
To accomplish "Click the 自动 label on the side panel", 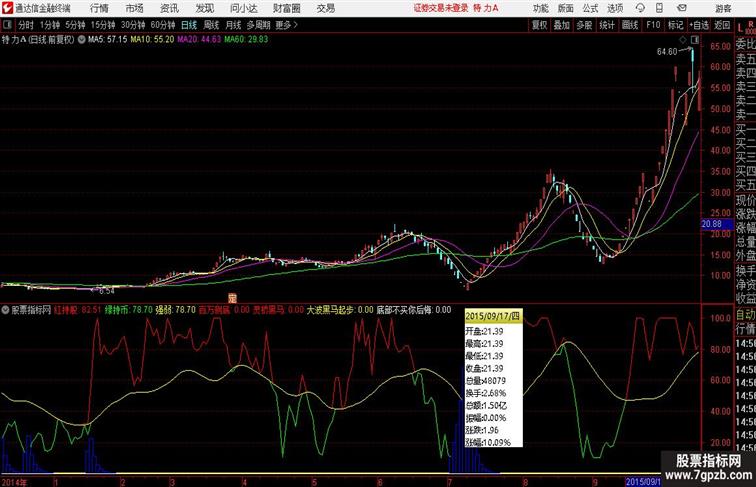I will pyautogui.click(x=745, y=315).
